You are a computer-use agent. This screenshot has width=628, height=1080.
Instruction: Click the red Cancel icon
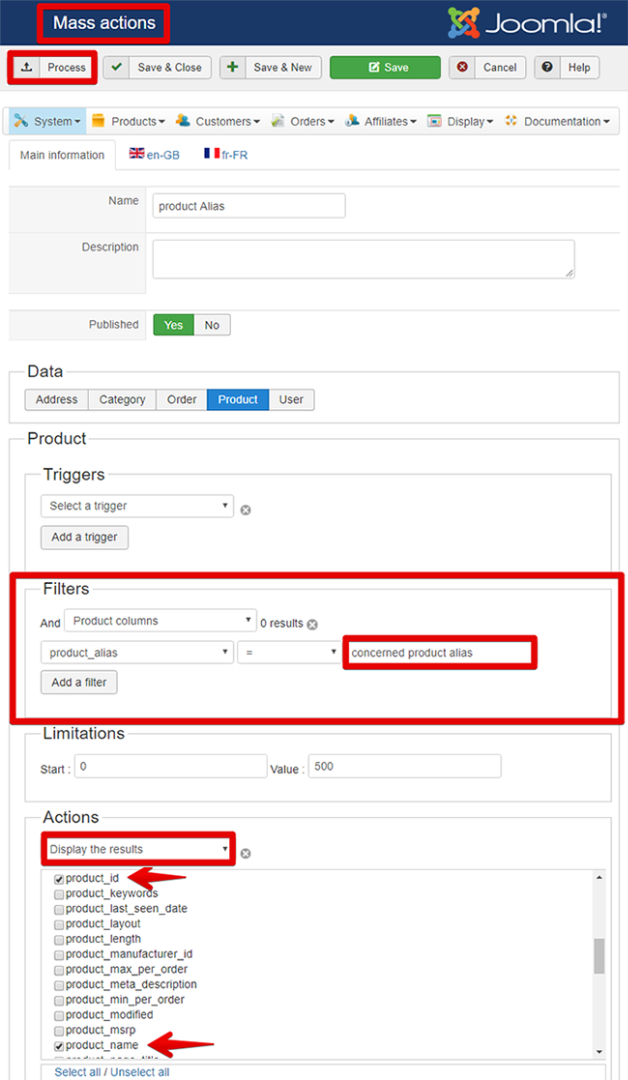(462, 68)
